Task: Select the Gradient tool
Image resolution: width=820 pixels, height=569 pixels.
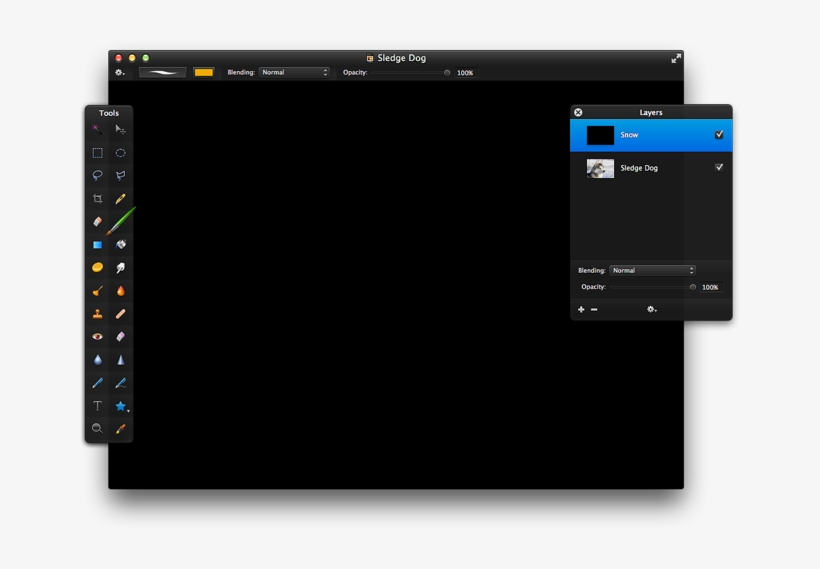Action: [x=97, y=244]
